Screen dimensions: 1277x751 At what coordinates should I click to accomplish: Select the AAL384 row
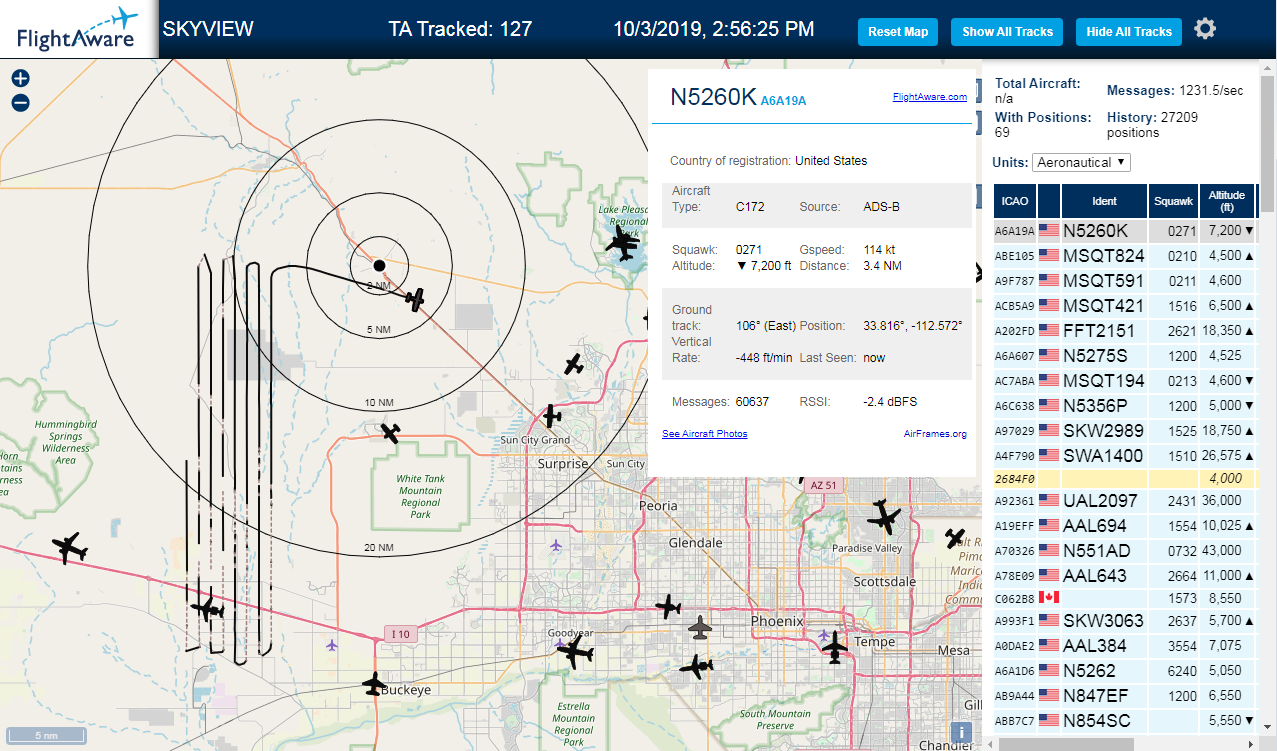click(x=1126, y=645)
